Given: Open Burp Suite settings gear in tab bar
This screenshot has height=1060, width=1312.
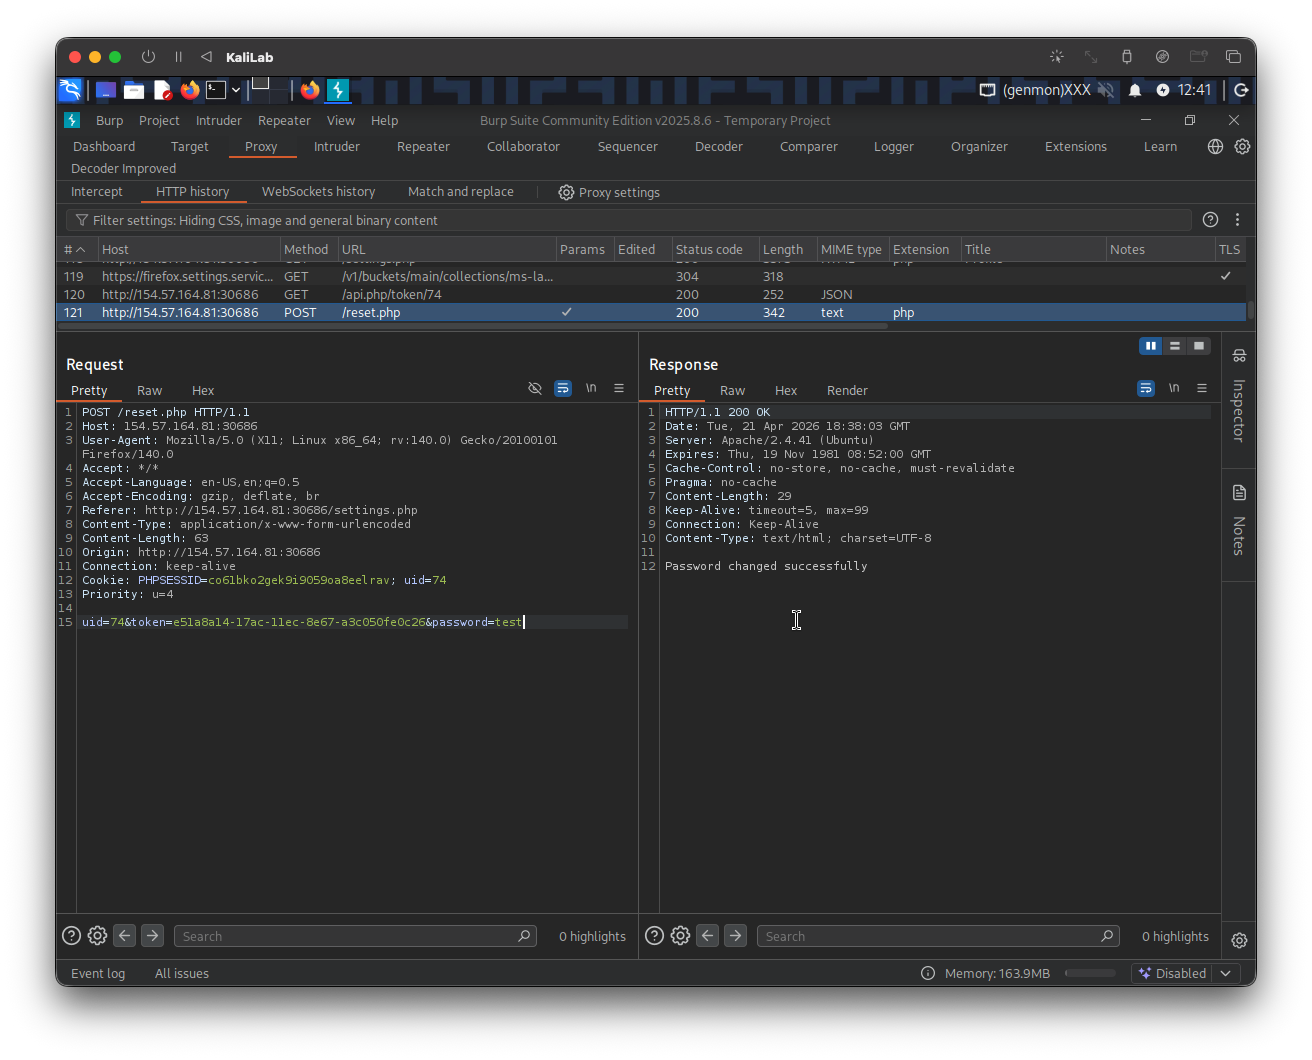Looking at the screenshot, I should pyautogui.click(x=1242, y=146).
